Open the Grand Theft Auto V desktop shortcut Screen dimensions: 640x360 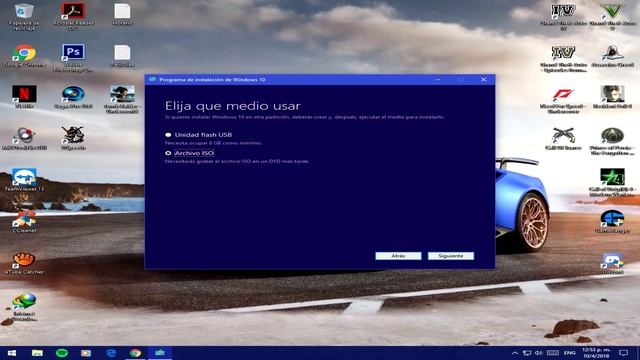click(x=612, y=16)
